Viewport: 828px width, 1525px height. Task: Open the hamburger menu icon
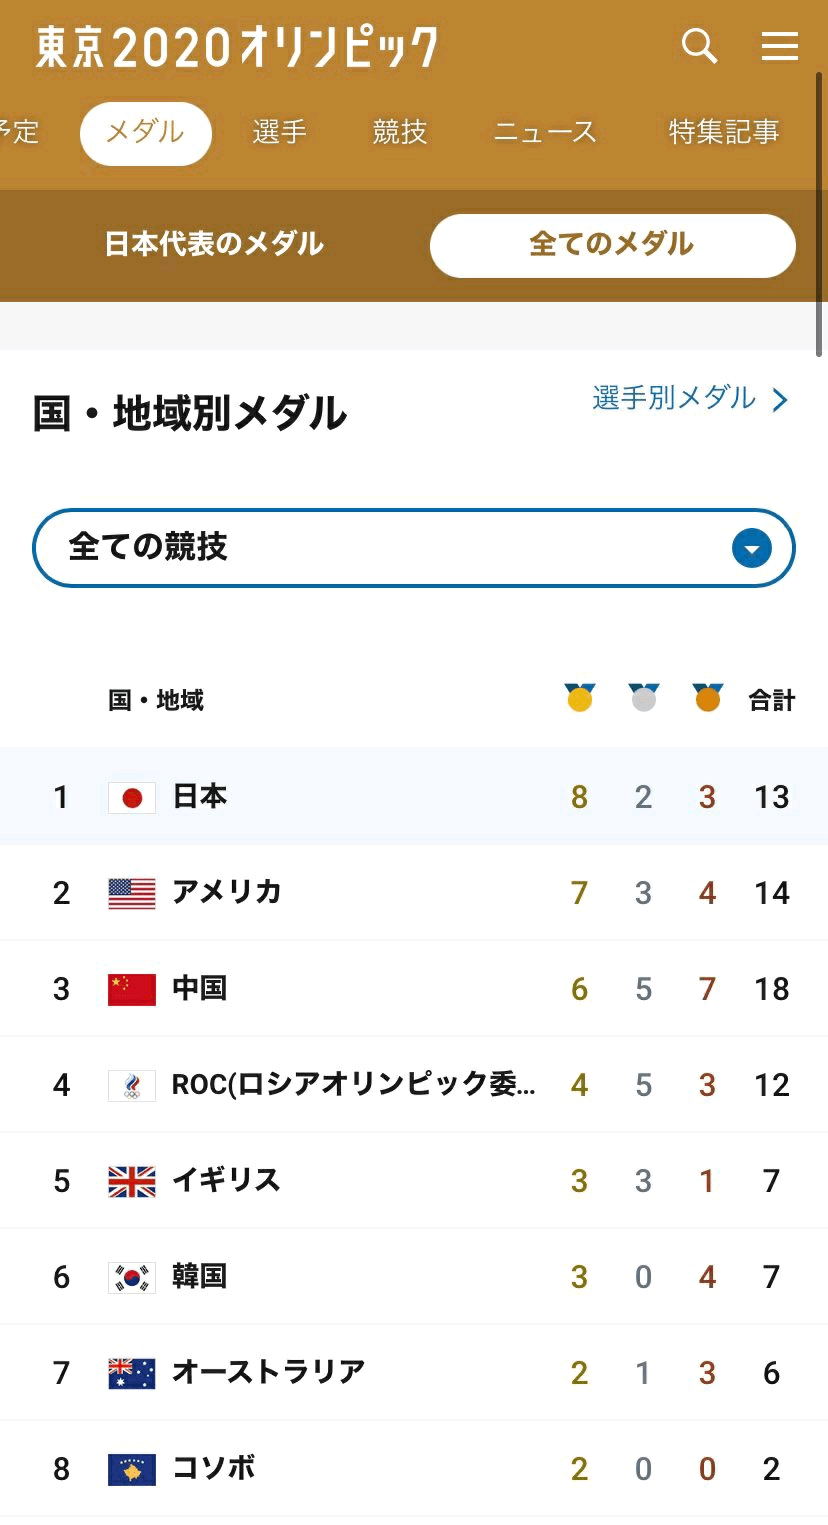[x=780, y=46]
